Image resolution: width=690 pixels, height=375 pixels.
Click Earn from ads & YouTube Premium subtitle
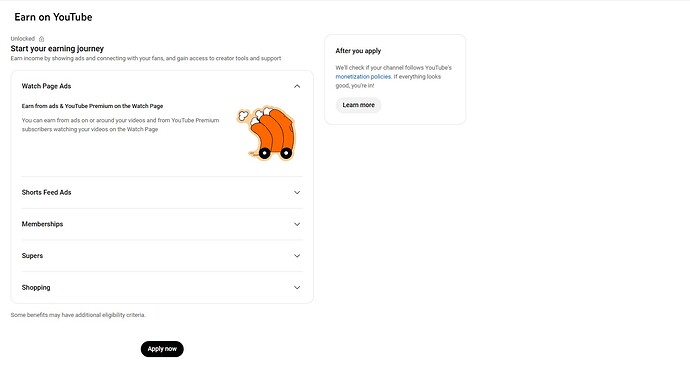92,106
